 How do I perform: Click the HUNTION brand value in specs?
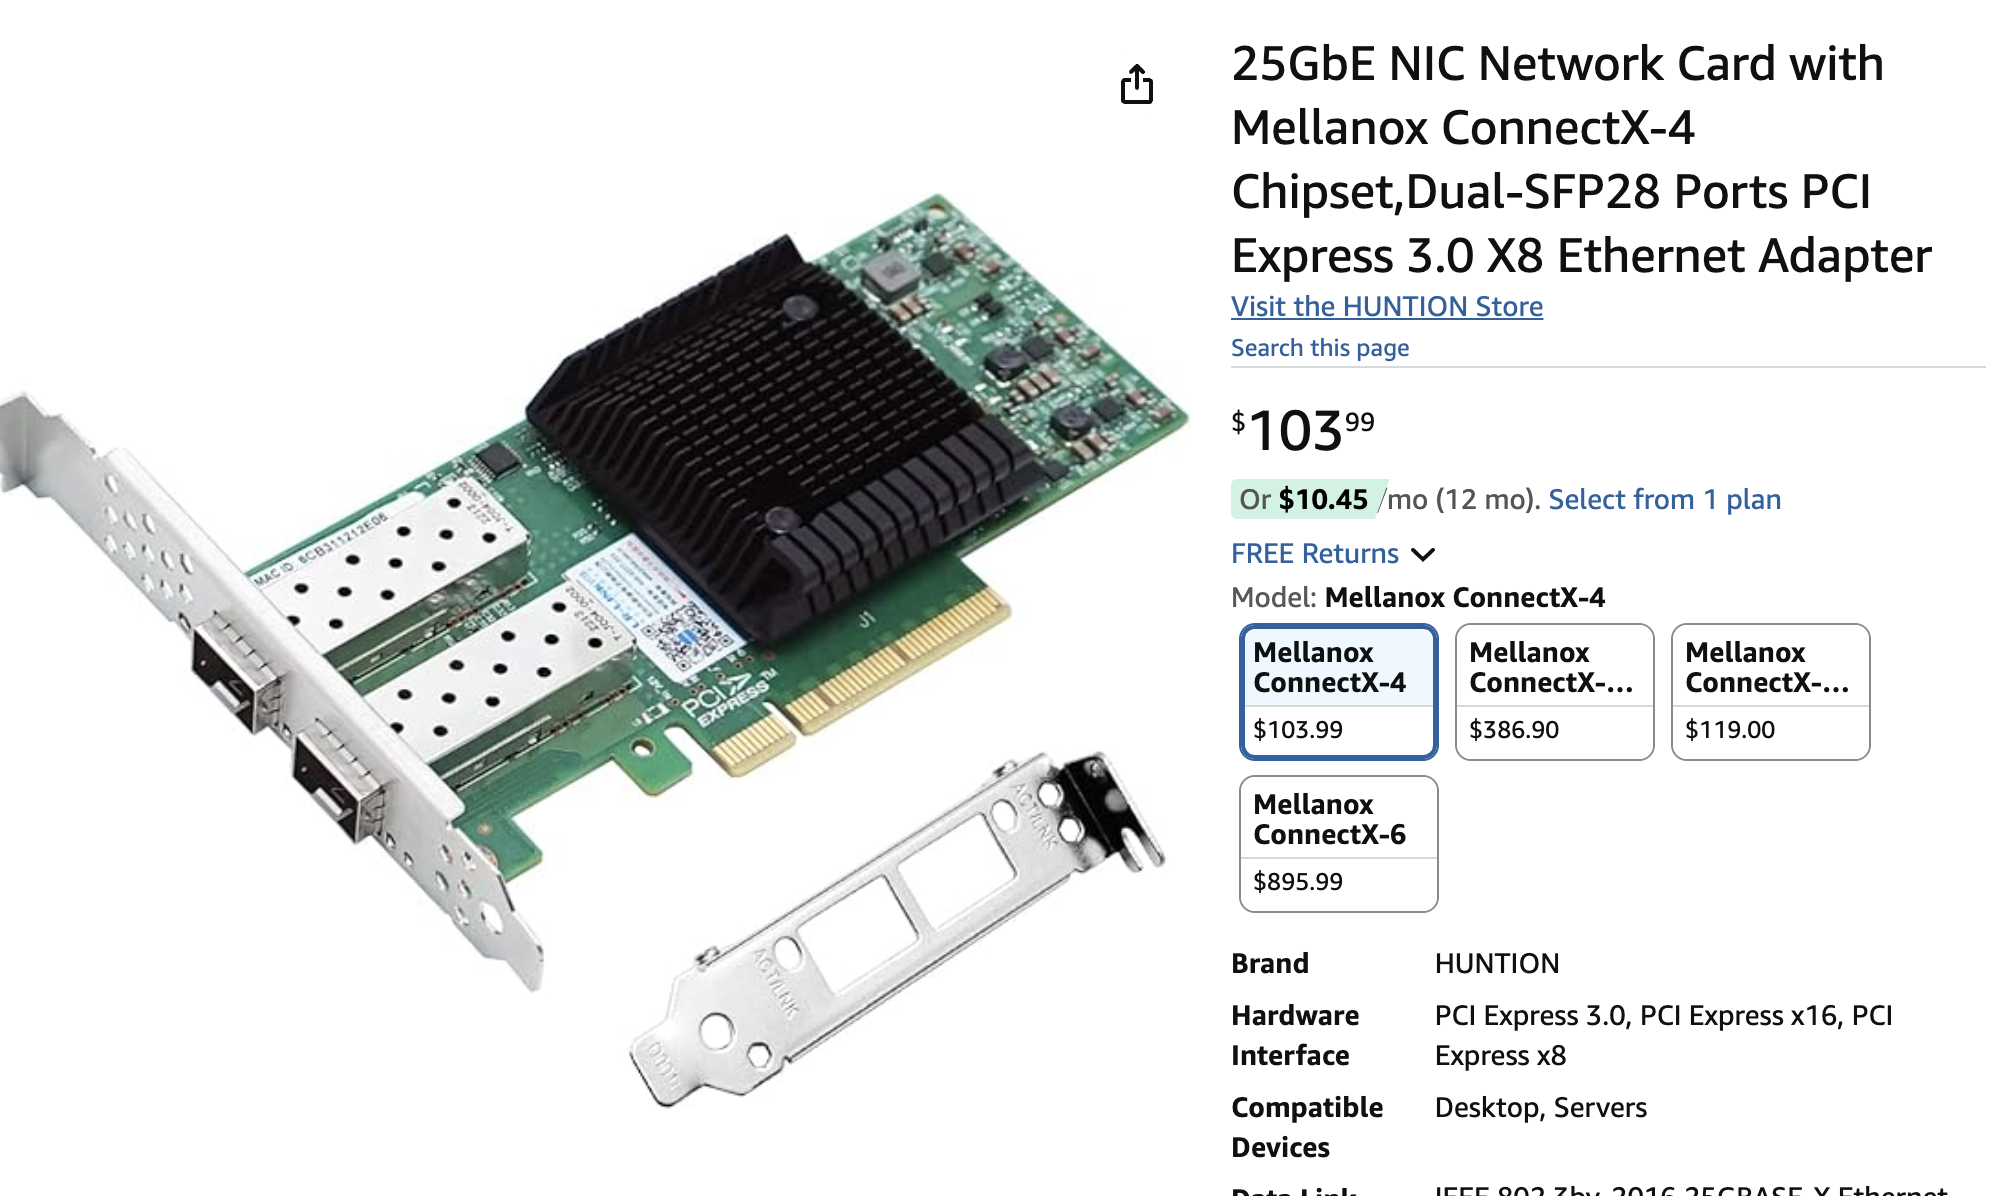click(x=1496, y=963)
